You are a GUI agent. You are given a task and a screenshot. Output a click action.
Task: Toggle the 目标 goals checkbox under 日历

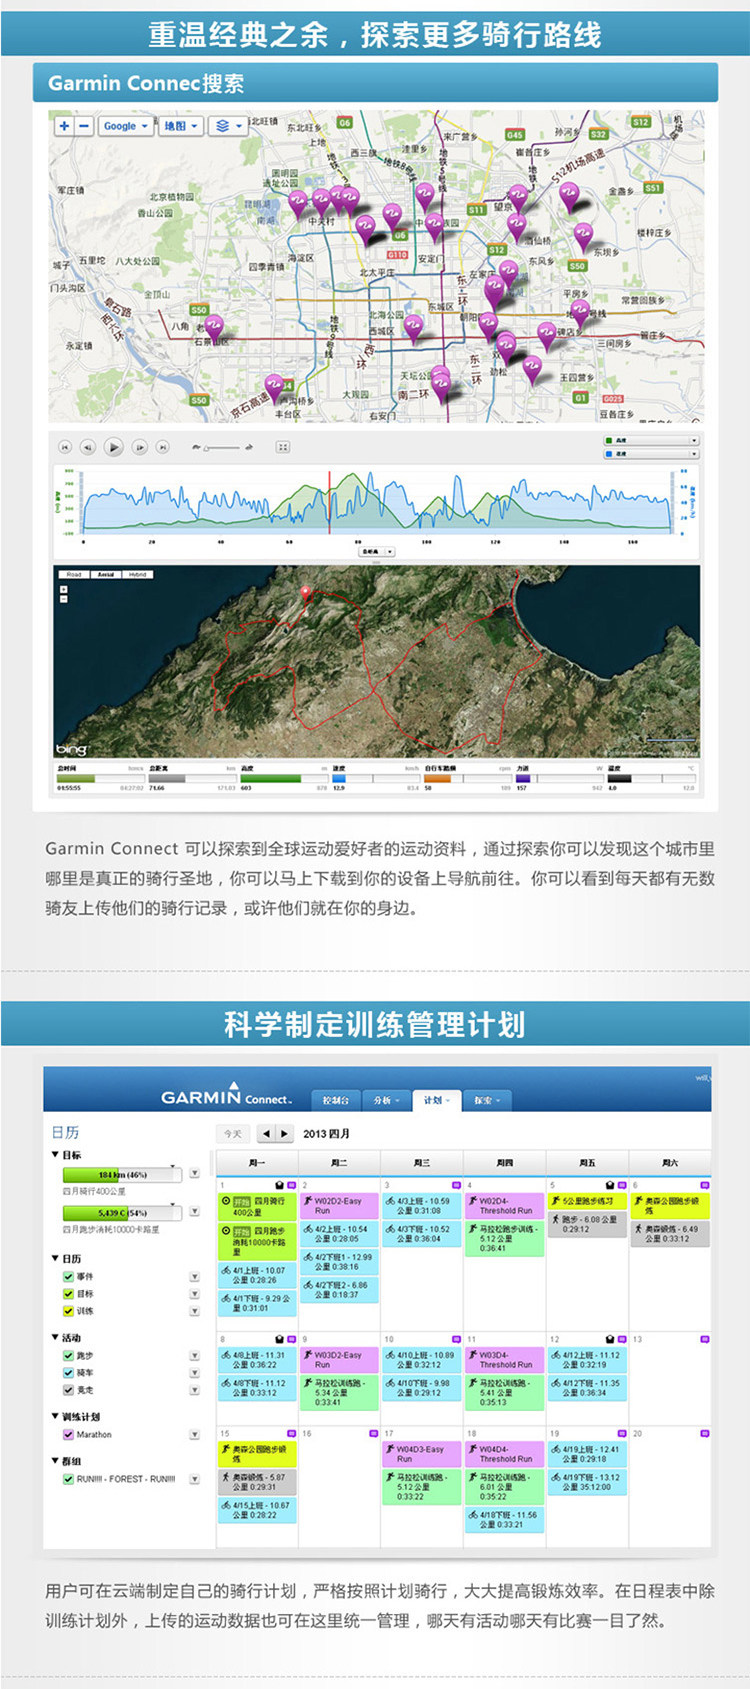pos(68,1293)
